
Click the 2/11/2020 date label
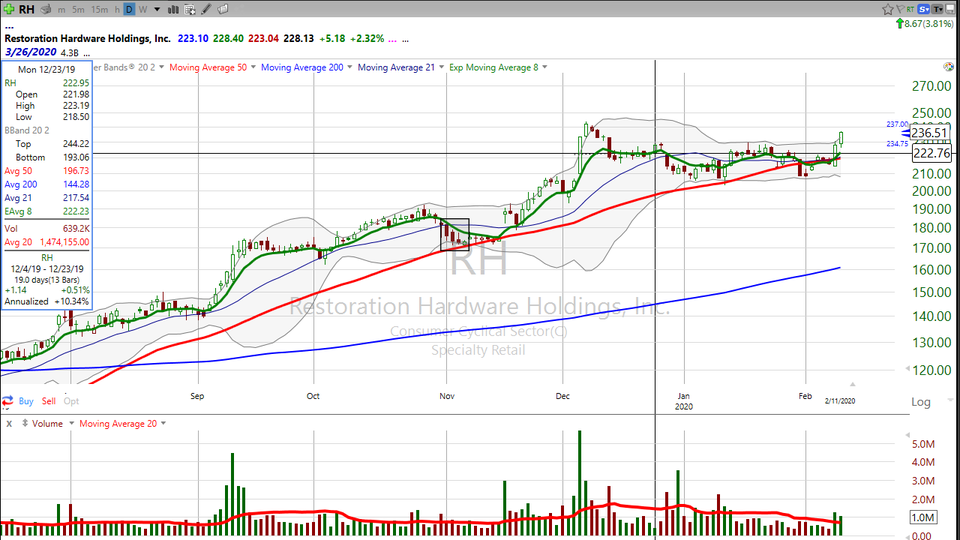point(839,401)
